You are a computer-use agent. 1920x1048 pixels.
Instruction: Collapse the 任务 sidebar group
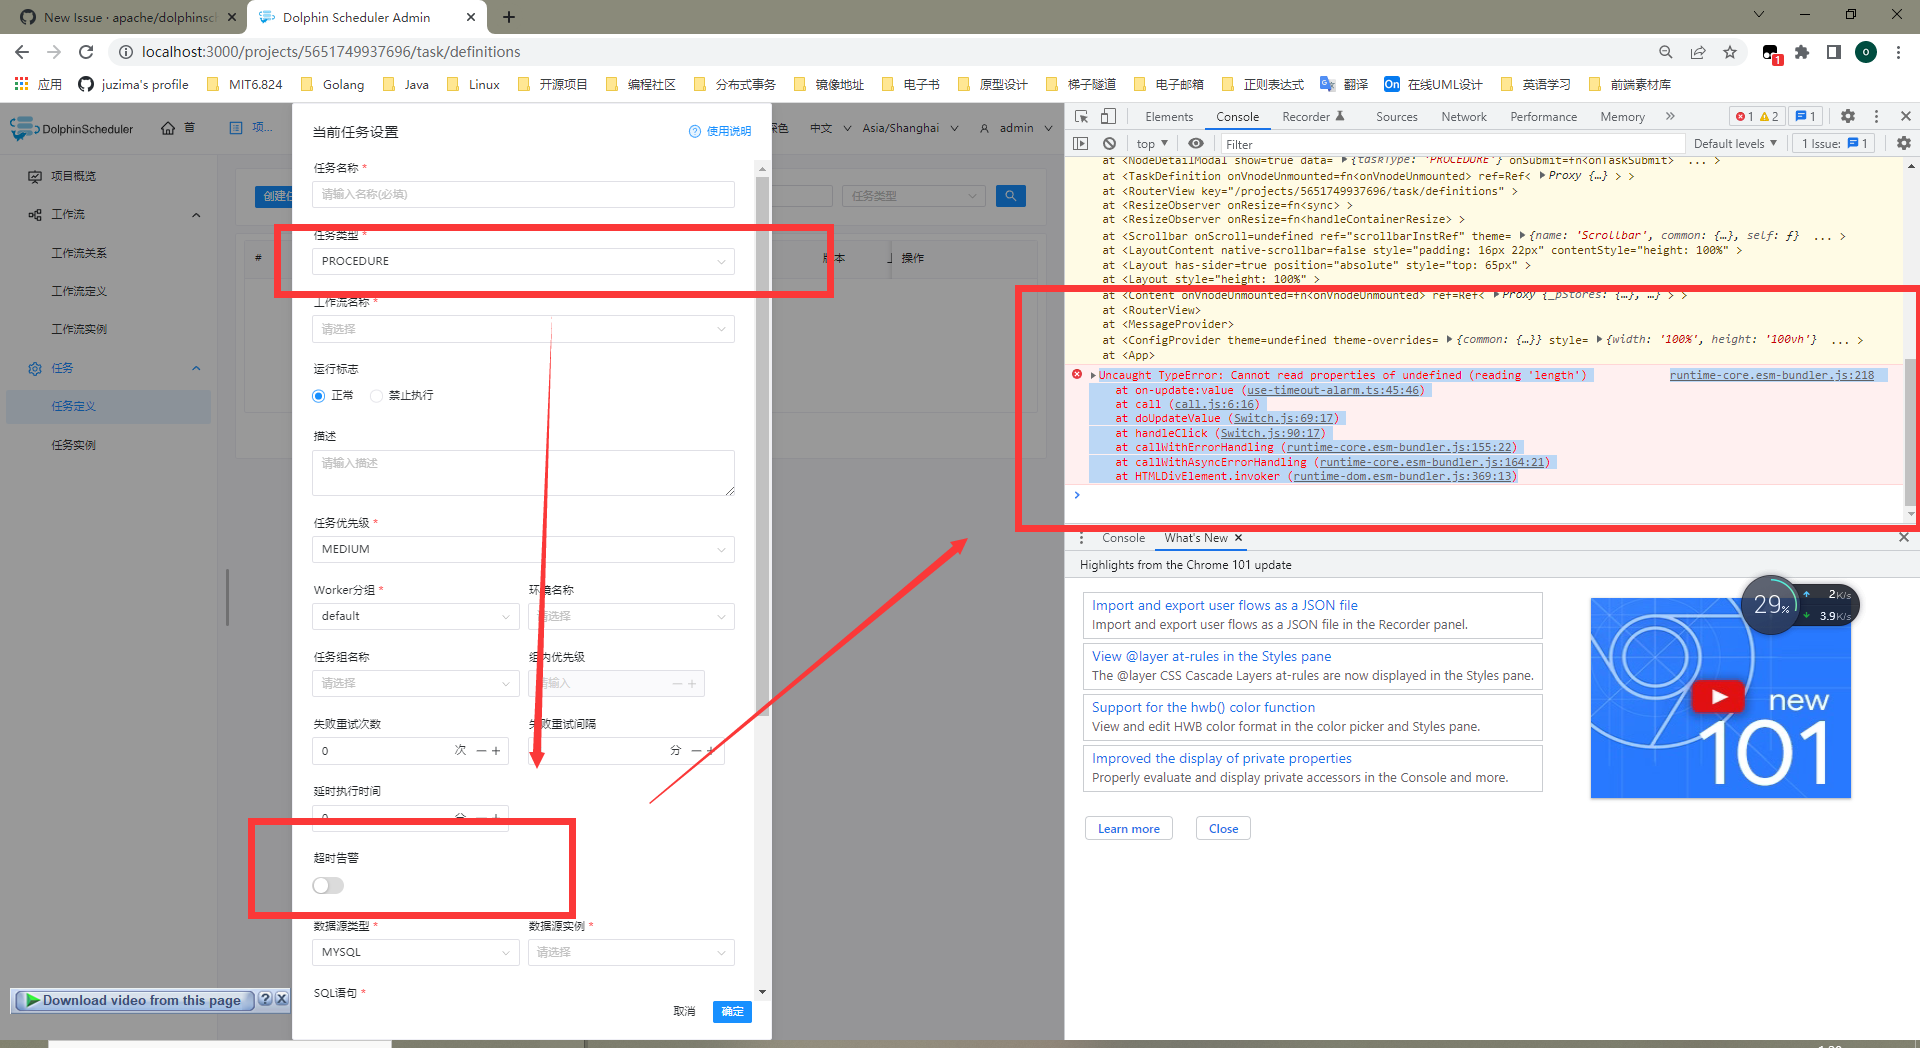click(196, 368)
